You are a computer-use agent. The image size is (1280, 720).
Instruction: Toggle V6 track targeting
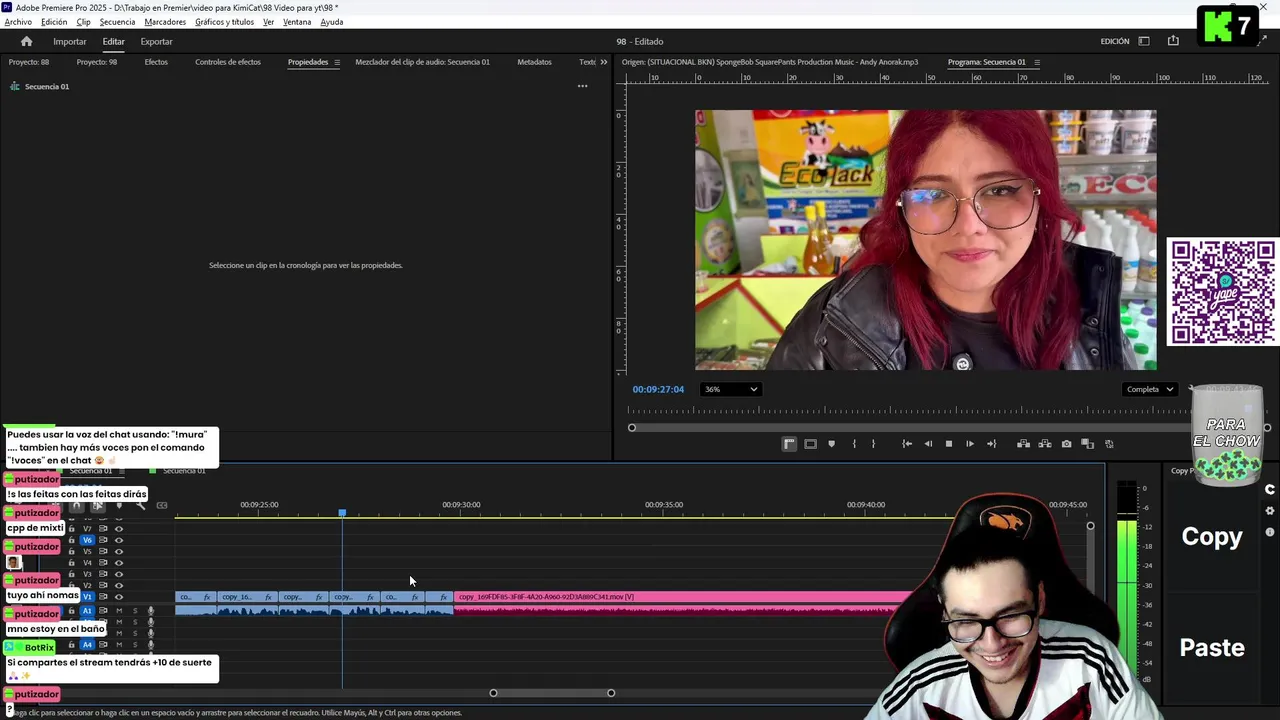tap(87, 540)
